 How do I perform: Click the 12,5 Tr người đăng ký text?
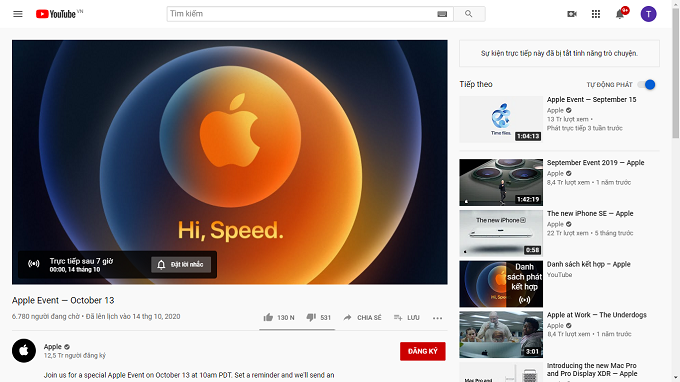[x=75, y=355]
